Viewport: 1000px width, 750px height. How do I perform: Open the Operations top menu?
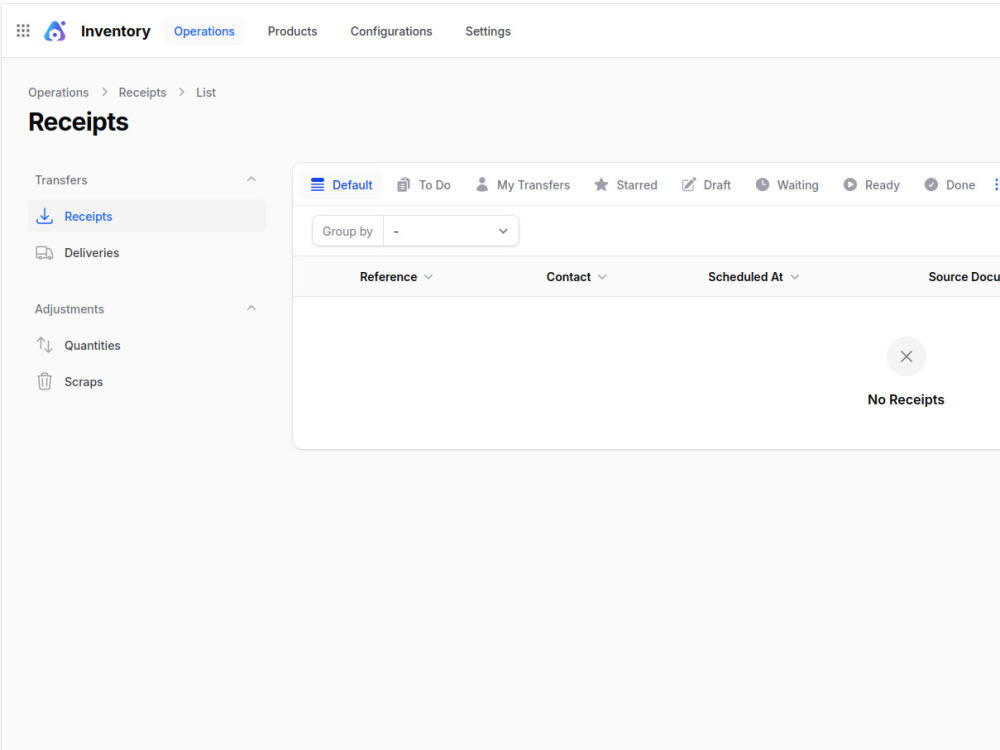click(x=204, y=31)
